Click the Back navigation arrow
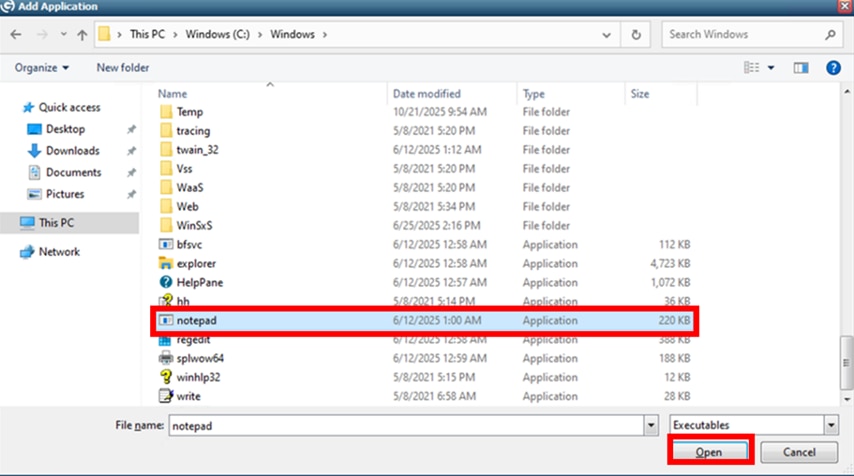 (x=16, y=34)
